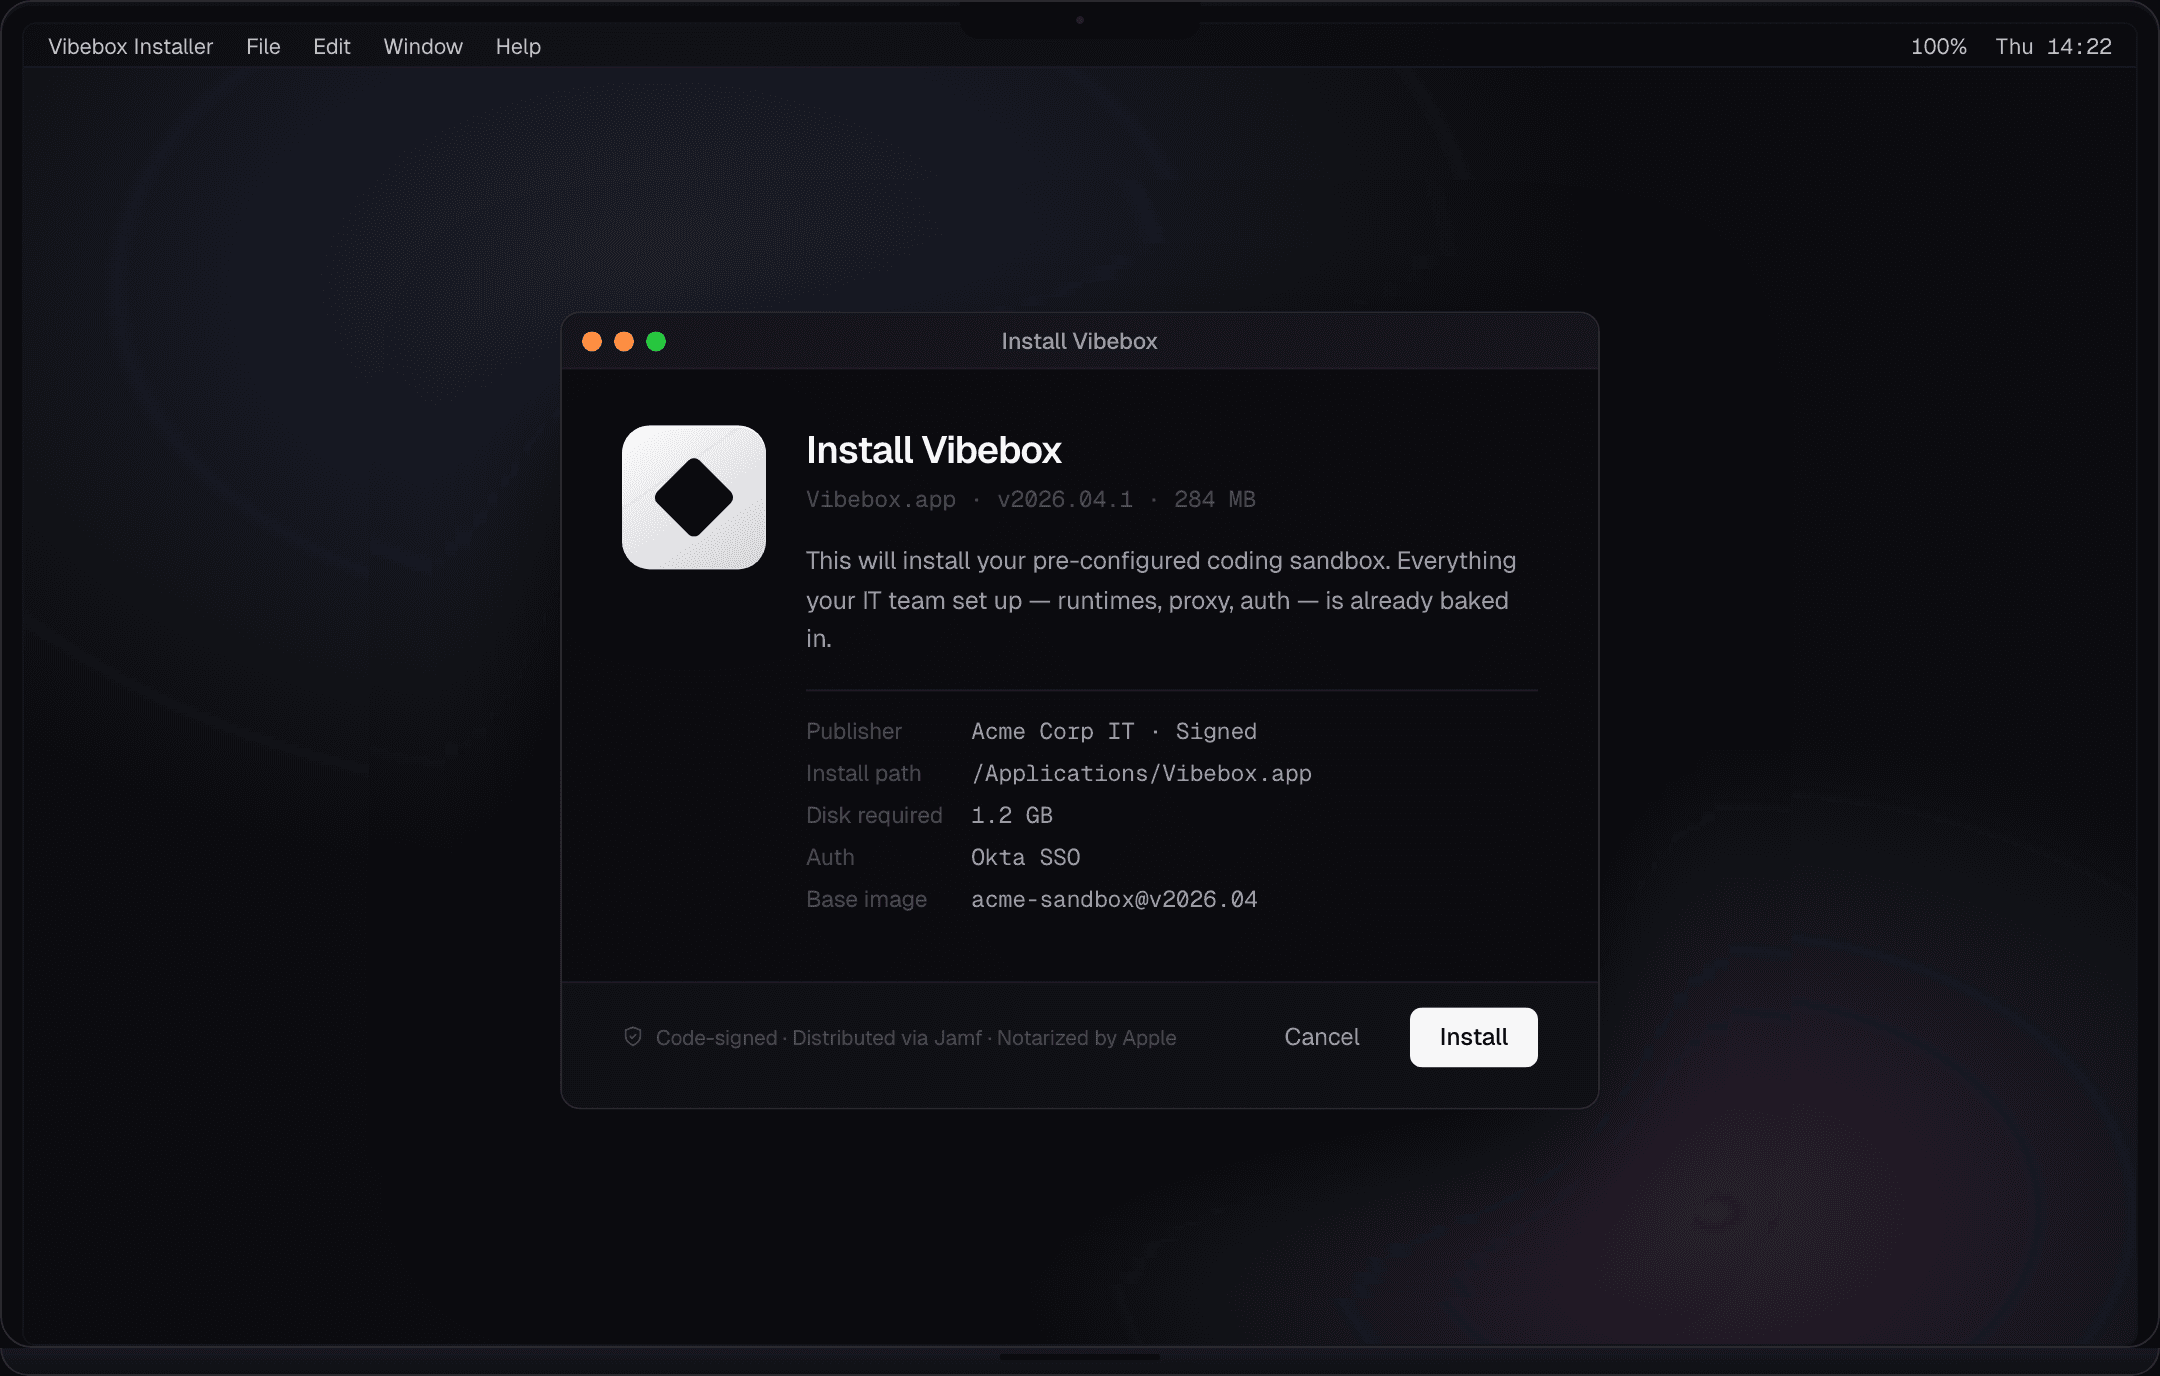Click the orange close traffic light
Image resolution: width=2160 pixels, height=1376 pixels.
click(x=592, y=341)
